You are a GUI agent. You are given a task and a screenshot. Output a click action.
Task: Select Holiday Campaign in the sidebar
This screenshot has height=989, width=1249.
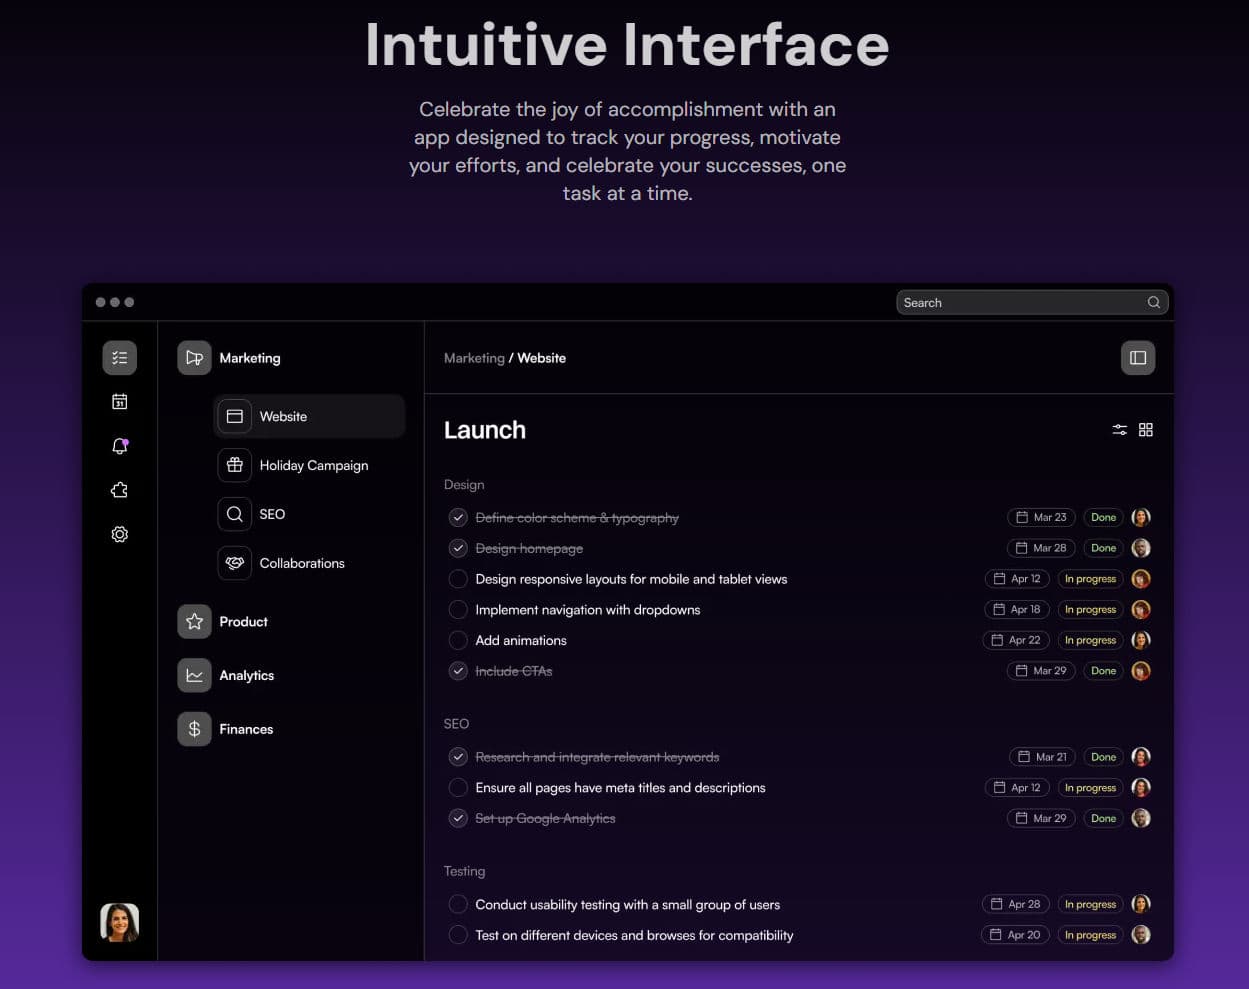point(313,466)
